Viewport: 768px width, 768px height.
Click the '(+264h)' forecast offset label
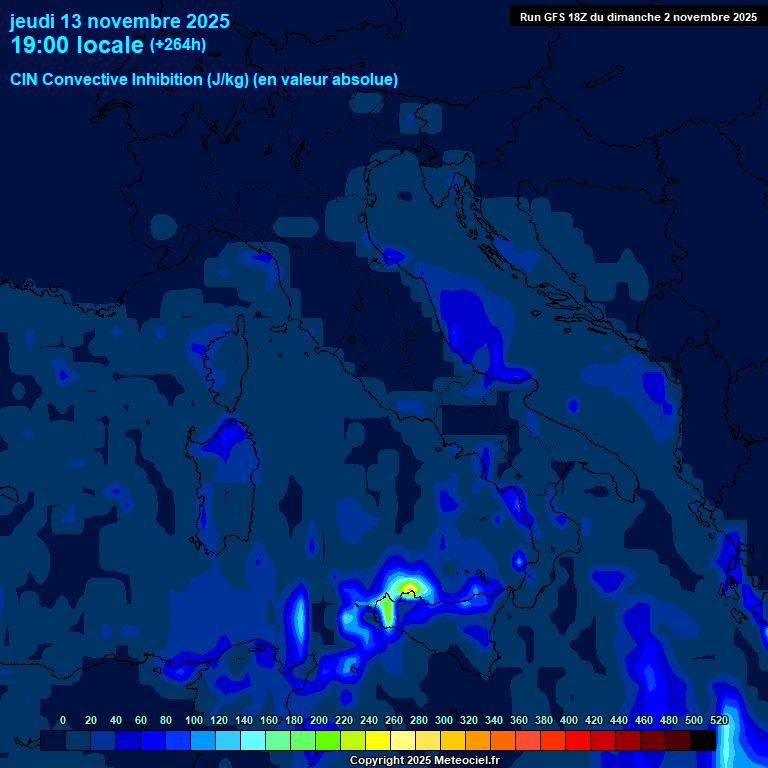[x=178, y=45]
